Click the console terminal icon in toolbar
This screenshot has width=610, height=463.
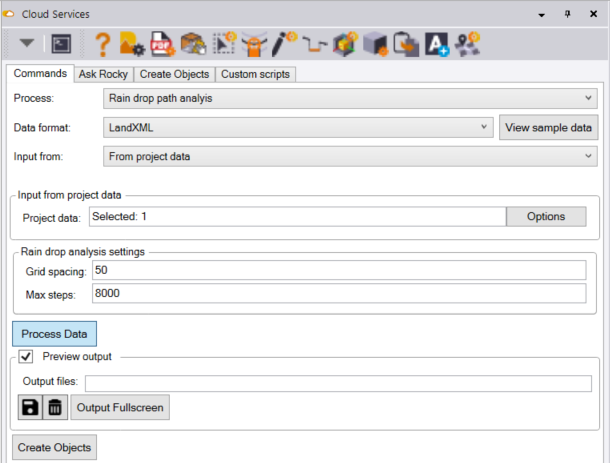click(61, 43)
